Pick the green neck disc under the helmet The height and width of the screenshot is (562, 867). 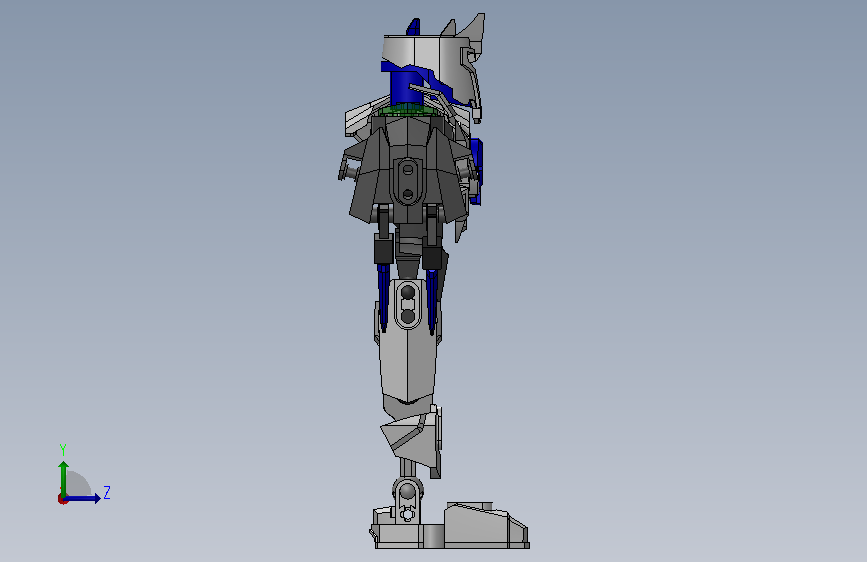[x=408, y=110]
